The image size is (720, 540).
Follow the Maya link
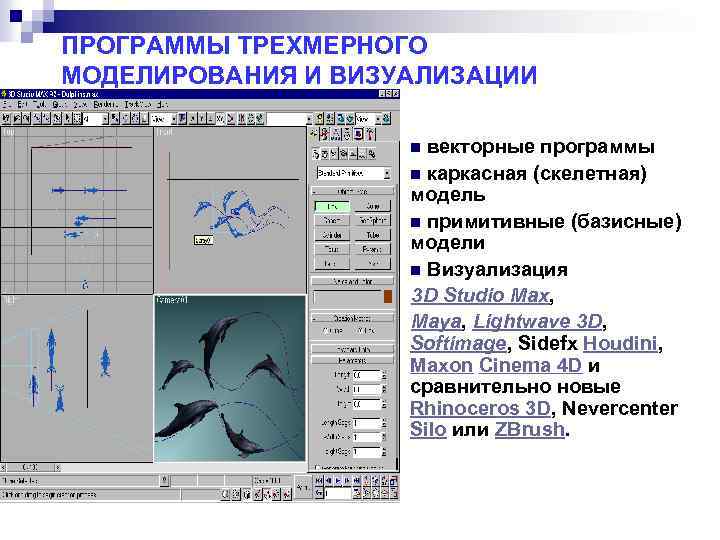click(436, 321)
